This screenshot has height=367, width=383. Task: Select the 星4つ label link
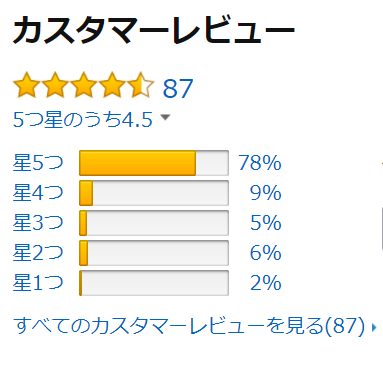point(38,193)
